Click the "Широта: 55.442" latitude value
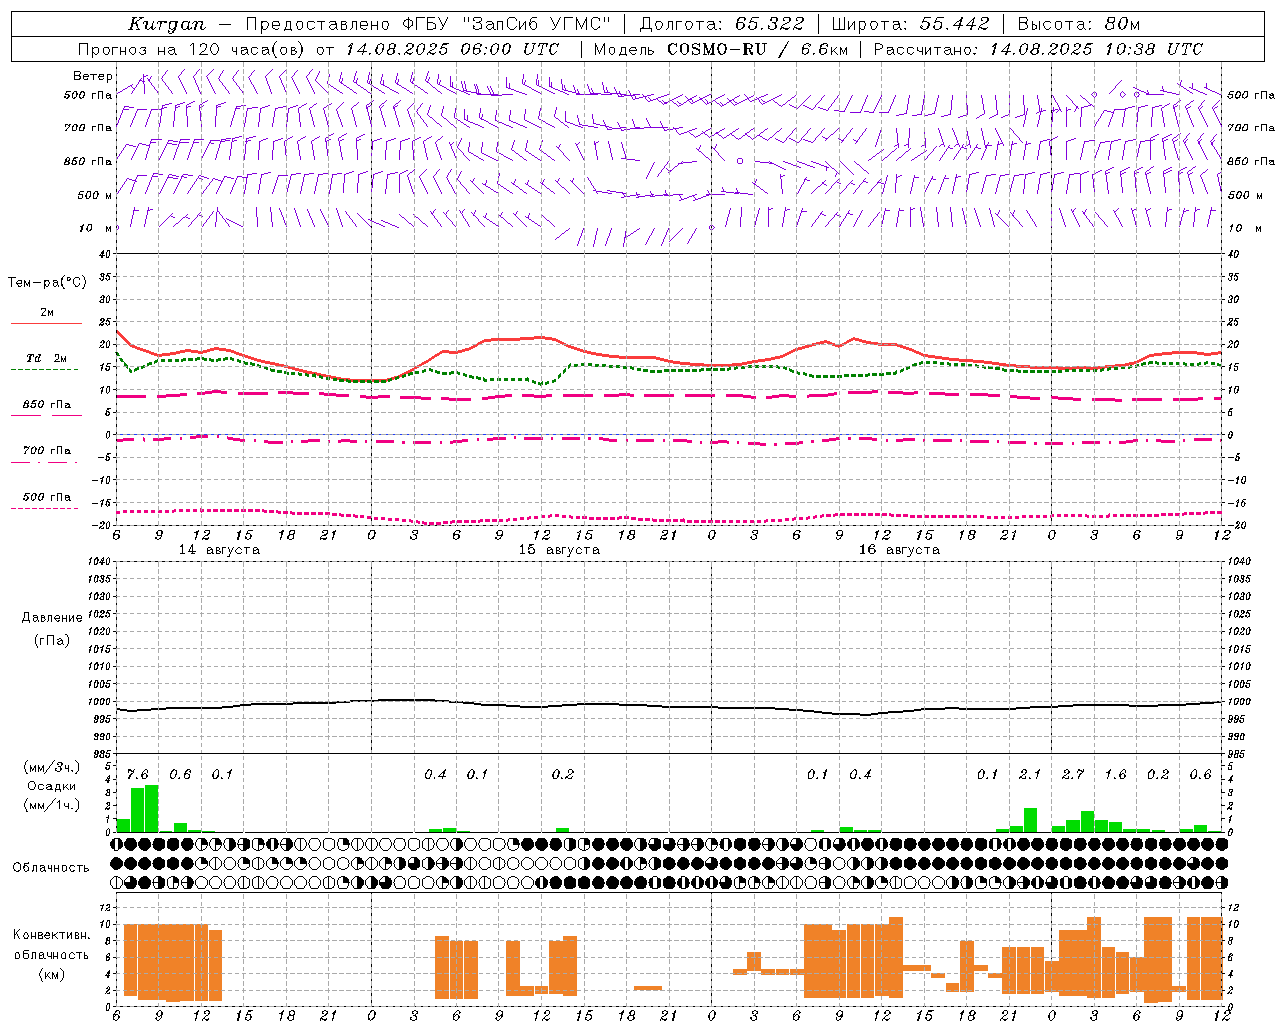1280x1024 pixels. pyautogui.click(x=910, y=24)
